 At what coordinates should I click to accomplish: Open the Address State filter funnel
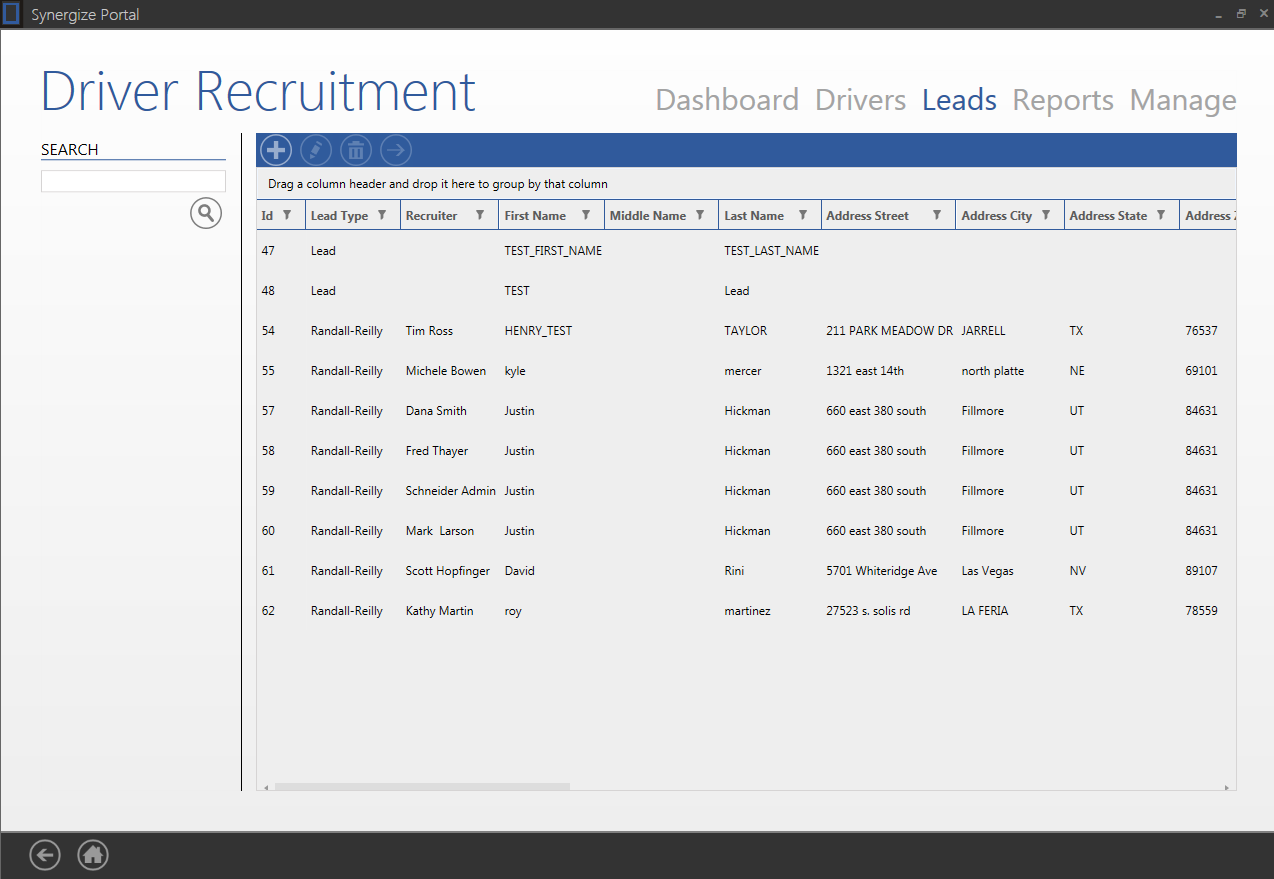tap(1161, 215)
